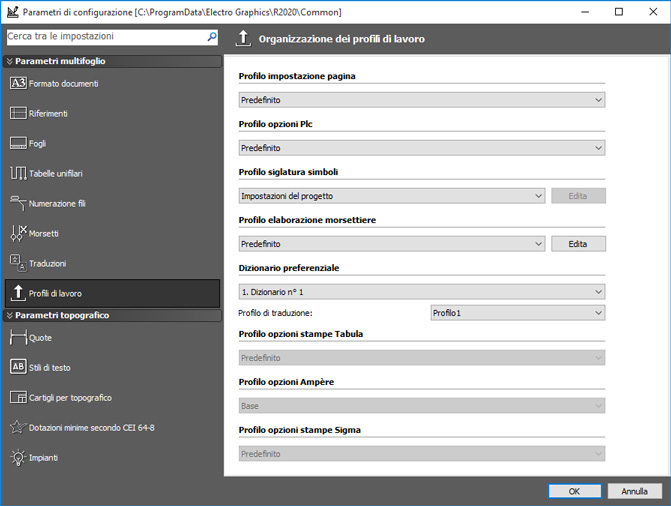This screenshot has width=671, height=506.
Task: Open Profilo opzioni Plc dropdown
Action: click(x=422, y=148)
